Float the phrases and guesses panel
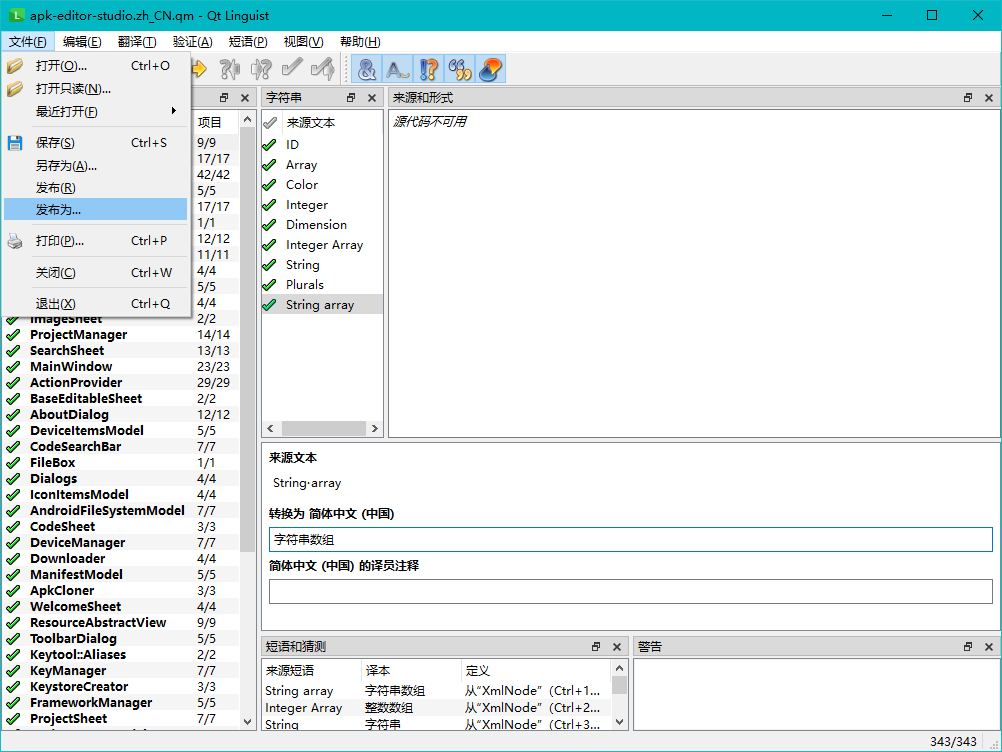 (x=596, y=647)
